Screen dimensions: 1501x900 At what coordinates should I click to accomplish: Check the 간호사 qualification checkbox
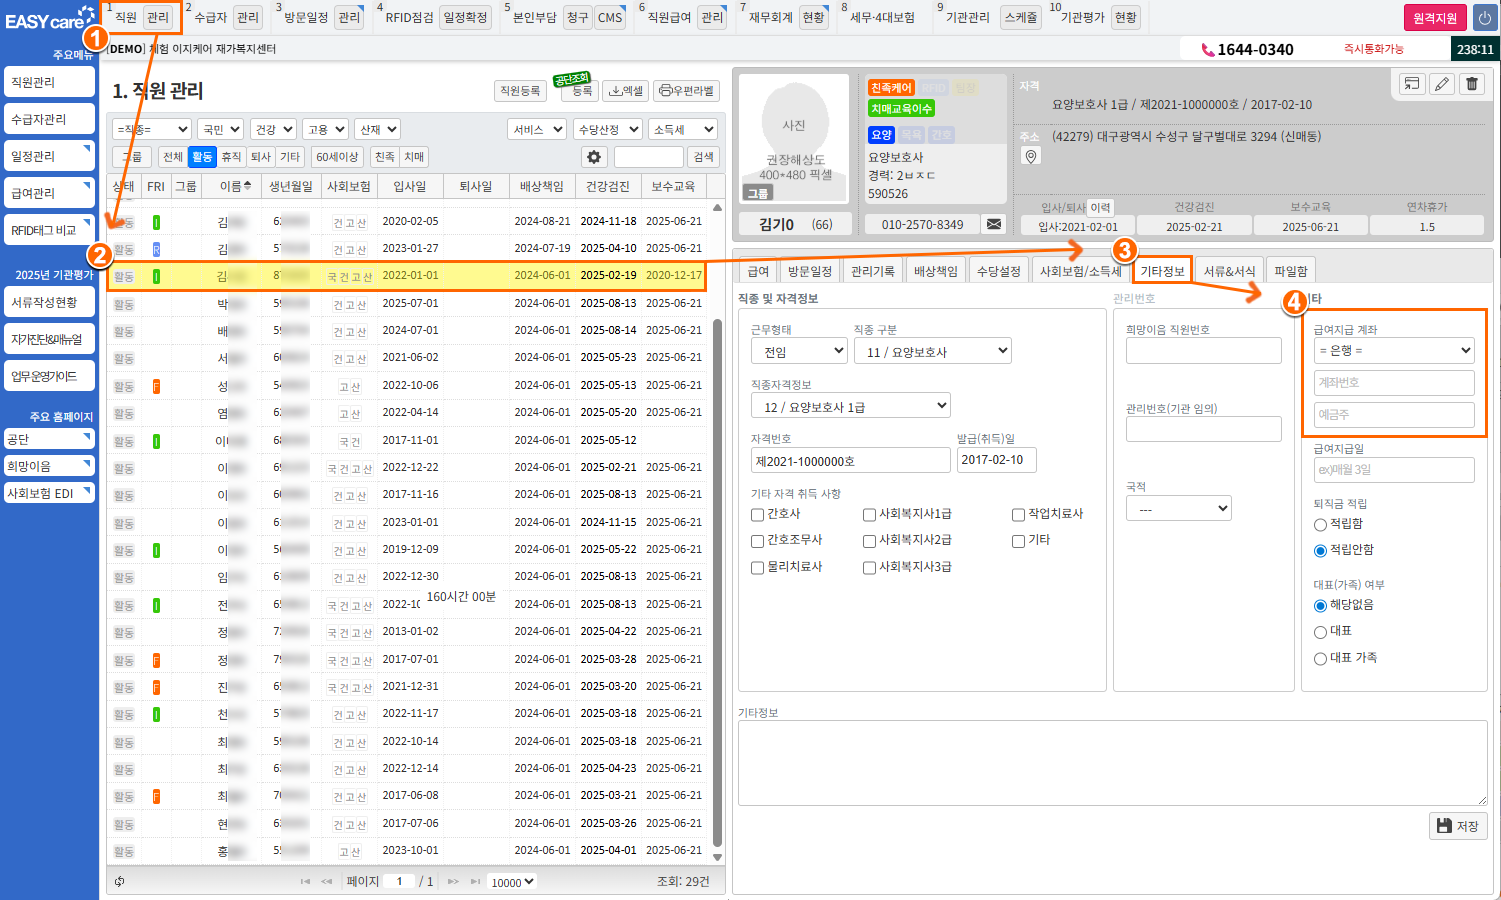point(757,514)
